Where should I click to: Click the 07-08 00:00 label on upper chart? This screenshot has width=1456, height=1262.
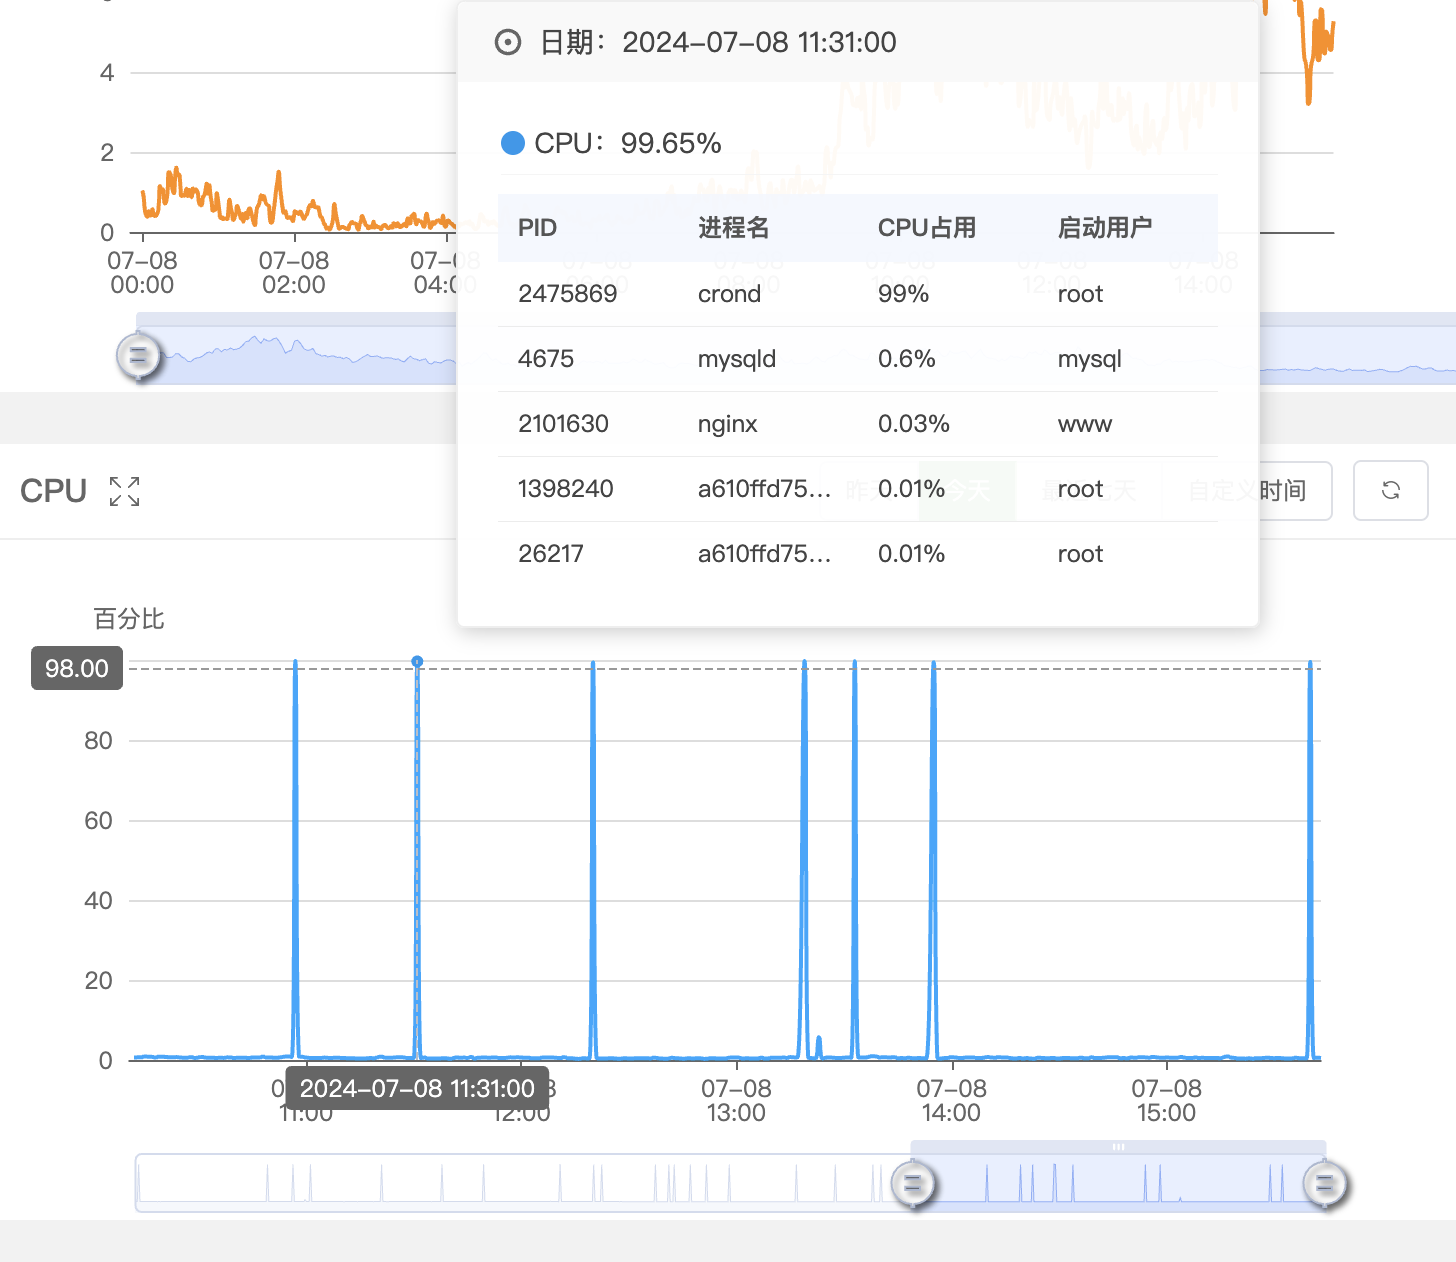click(142, 272)
